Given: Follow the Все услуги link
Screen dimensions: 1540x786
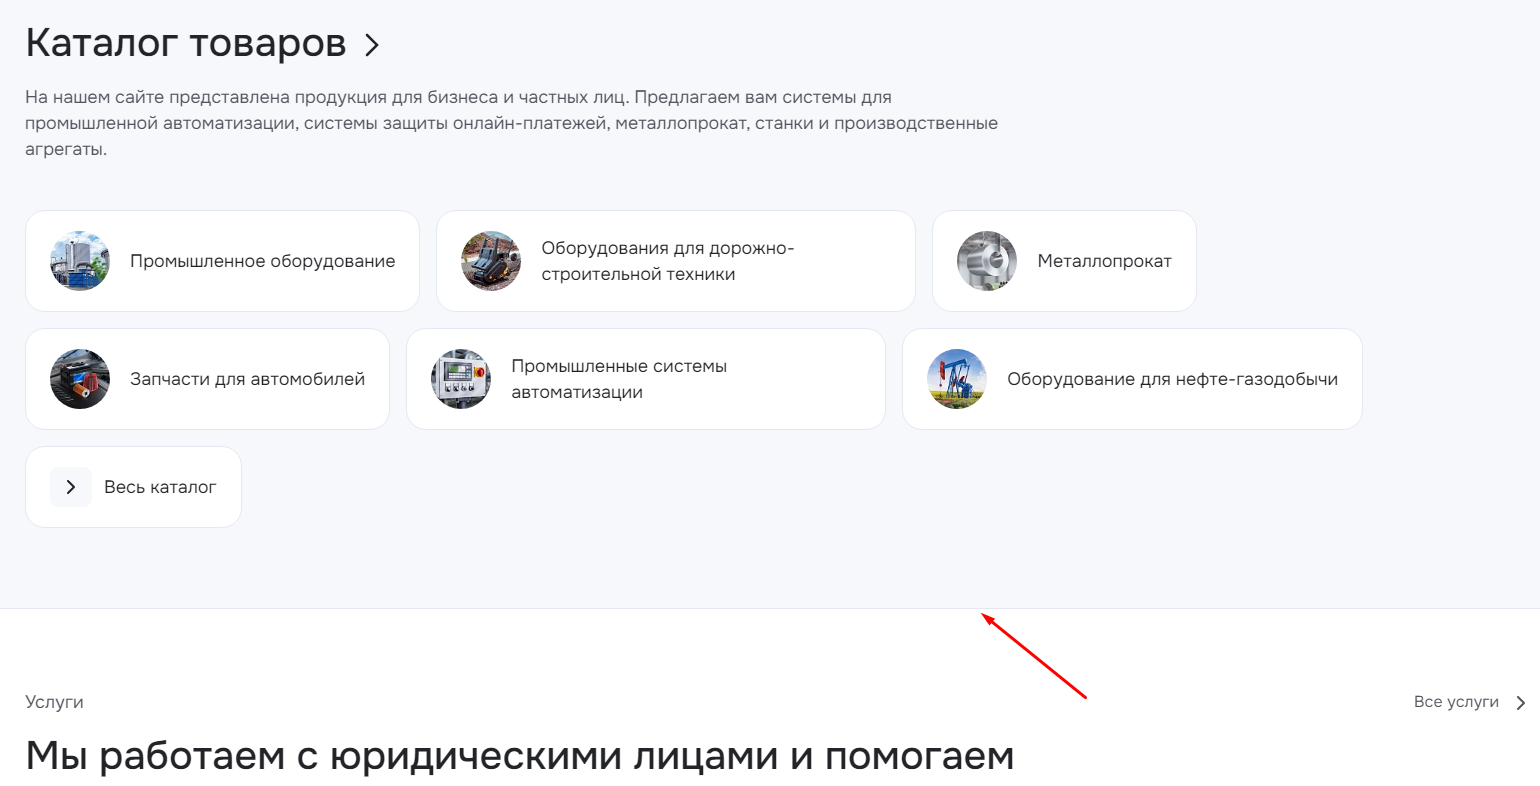Looking at the screenshot, I should click(x=1456, y=702).
